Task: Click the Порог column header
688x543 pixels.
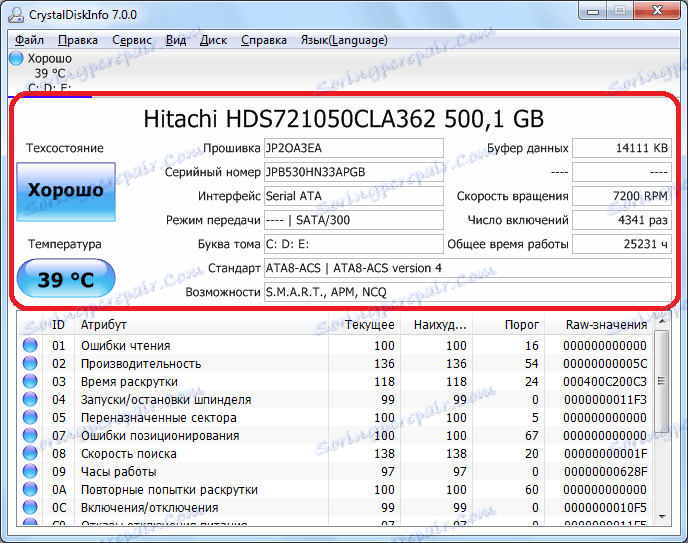Action: tap(509, 325)
